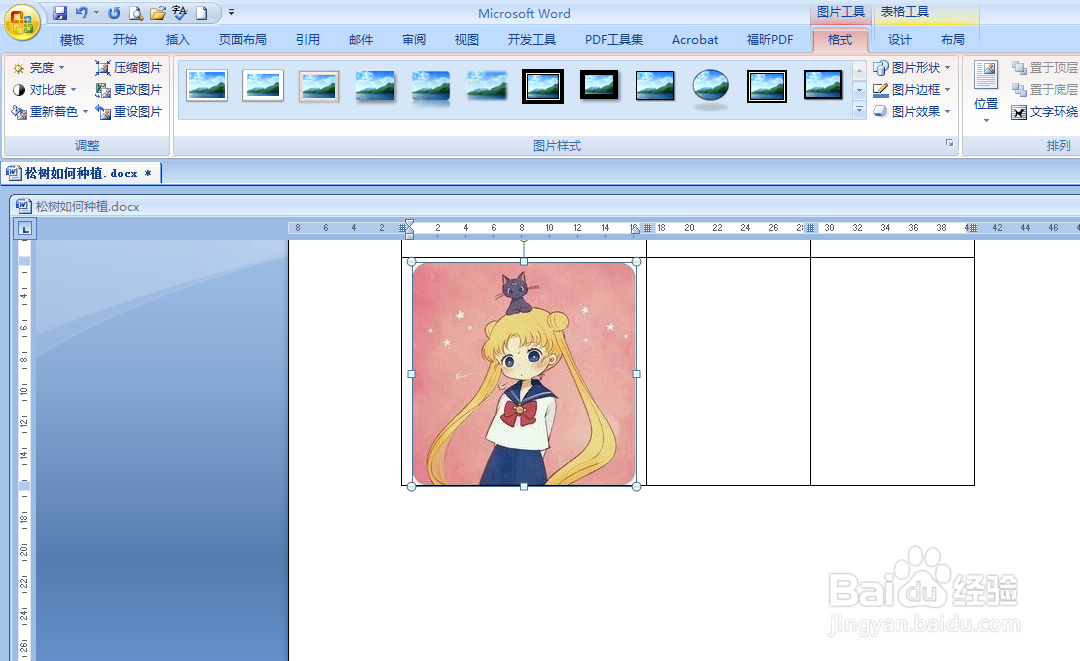
Task: Open 文字环绕 text wrapping options
Action: 1044,112
